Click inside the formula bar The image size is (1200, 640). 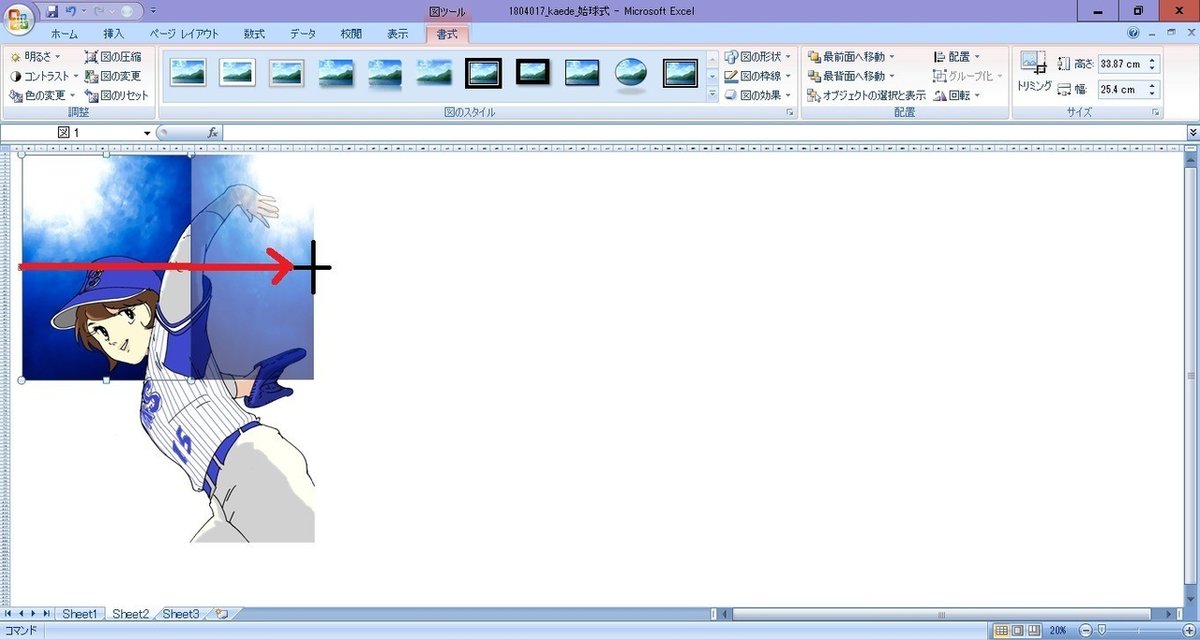point(703,133)
